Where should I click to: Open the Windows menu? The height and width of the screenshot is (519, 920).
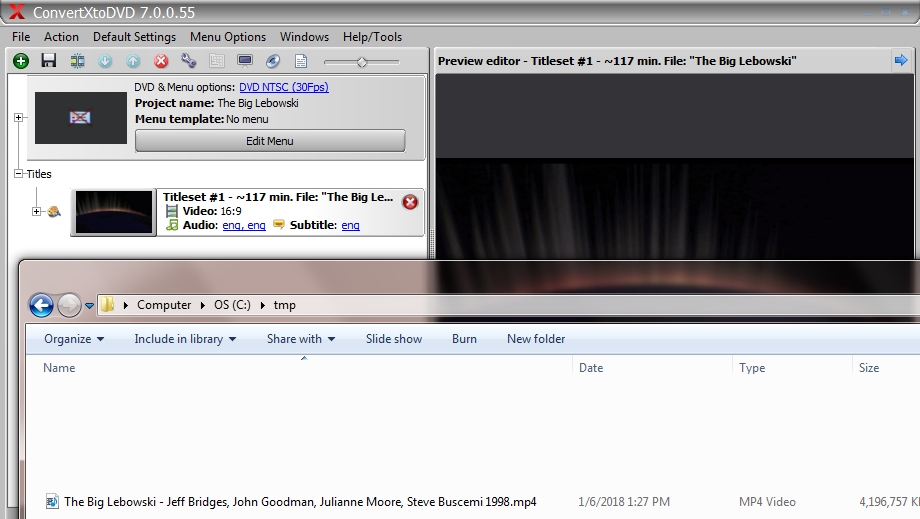304,36
